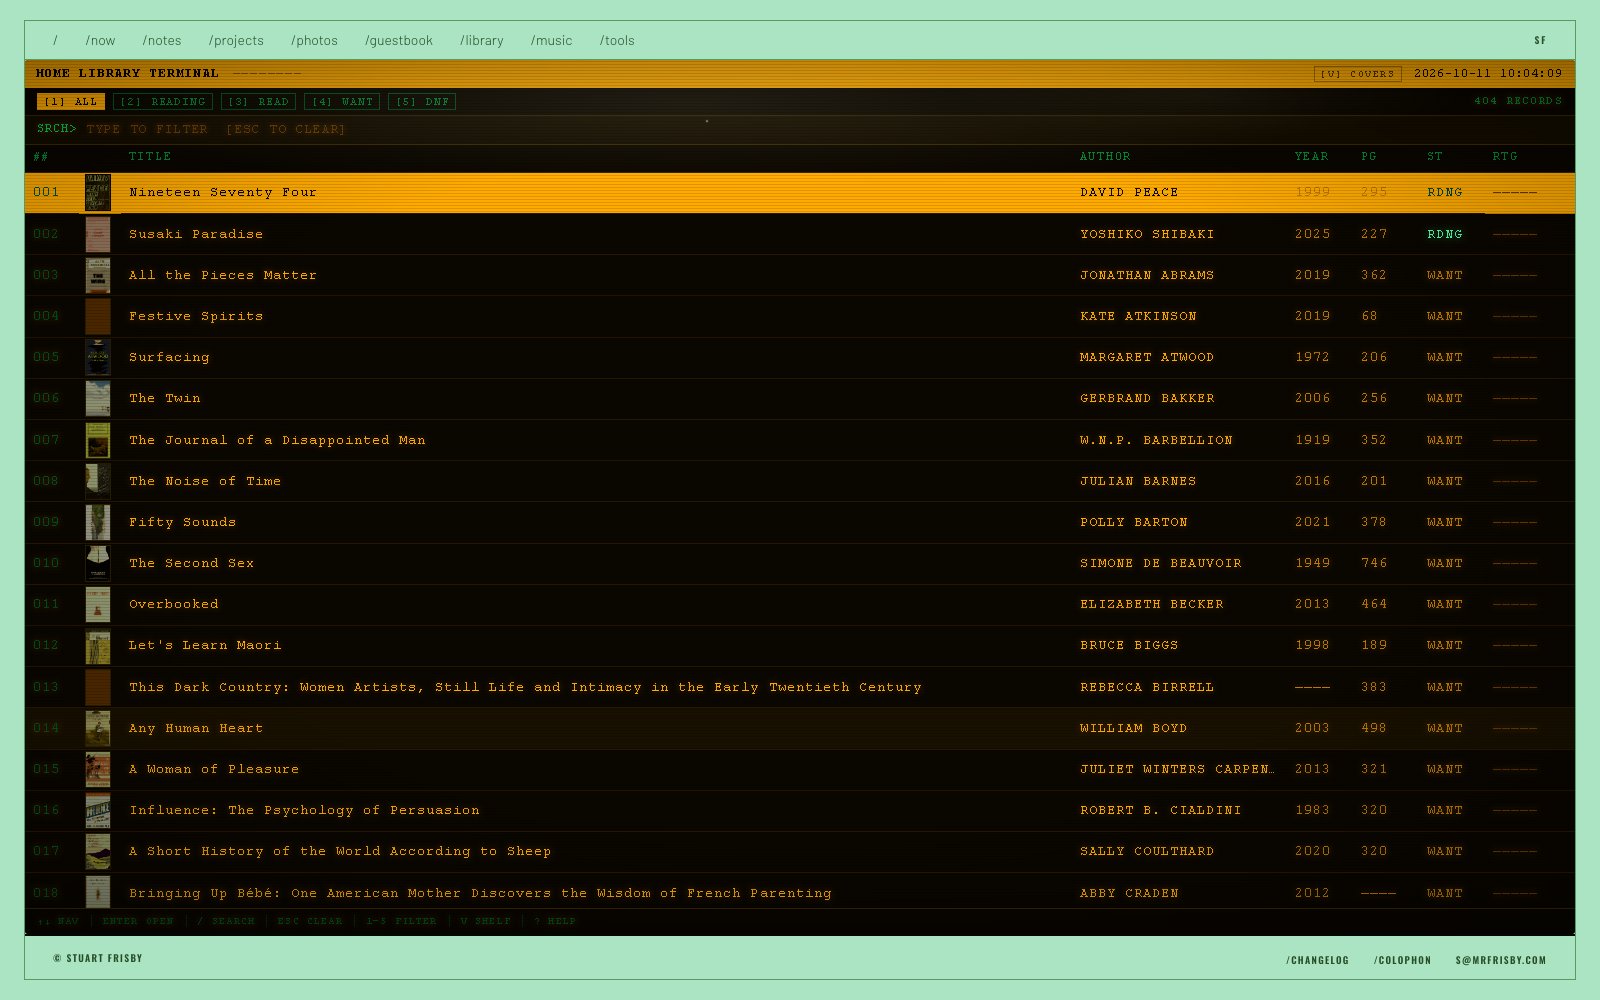Click the root '/' home link

coord(55,41)
